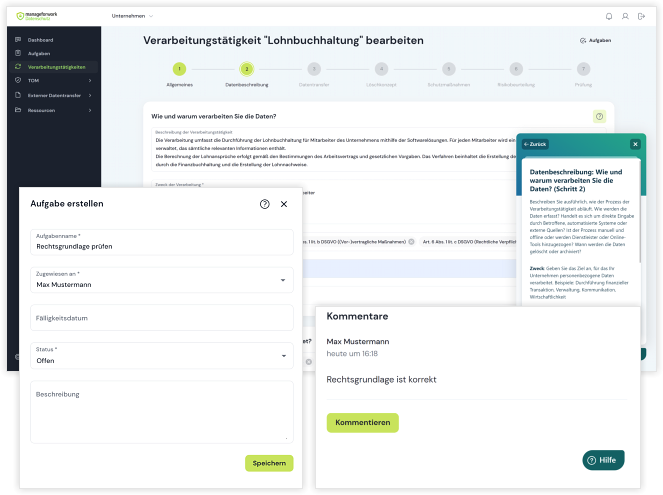Click the Kommentieren button
Screen dimensions: 663x495
pos(362,423)
